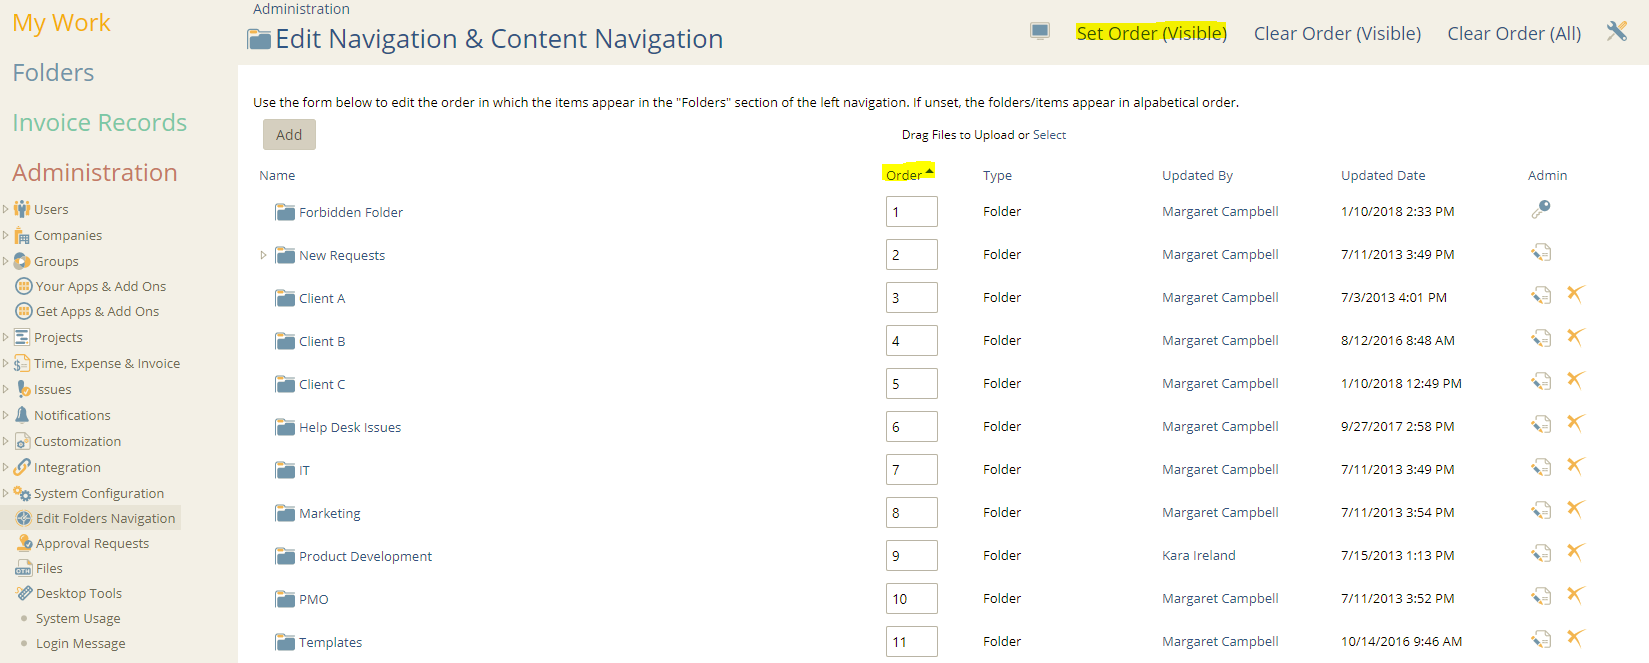1649x663 pixels.
Task: Click the wrench tools icon in header
Action: pos(1617,31)
